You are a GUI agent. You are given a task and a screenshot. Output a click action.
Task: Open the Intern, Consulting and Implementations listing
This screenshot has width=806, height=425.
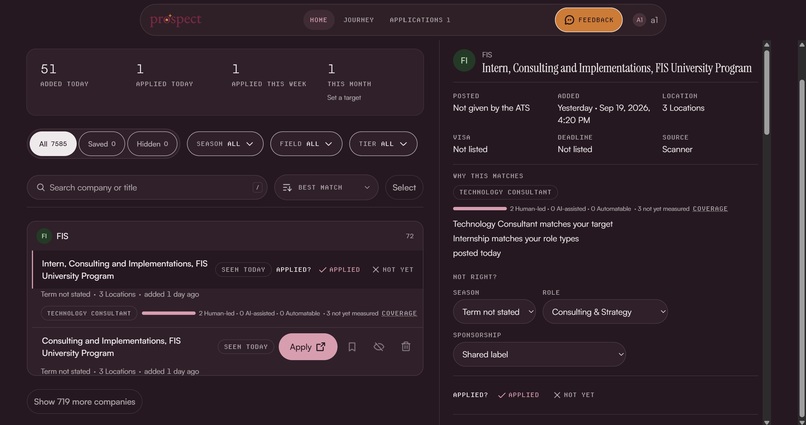125,270
